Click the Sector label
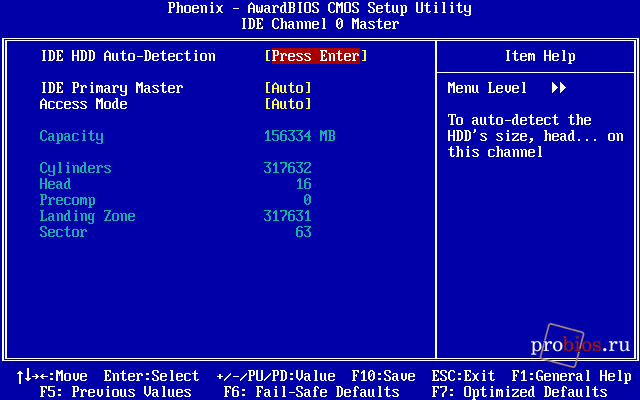 tap(63, 232)
